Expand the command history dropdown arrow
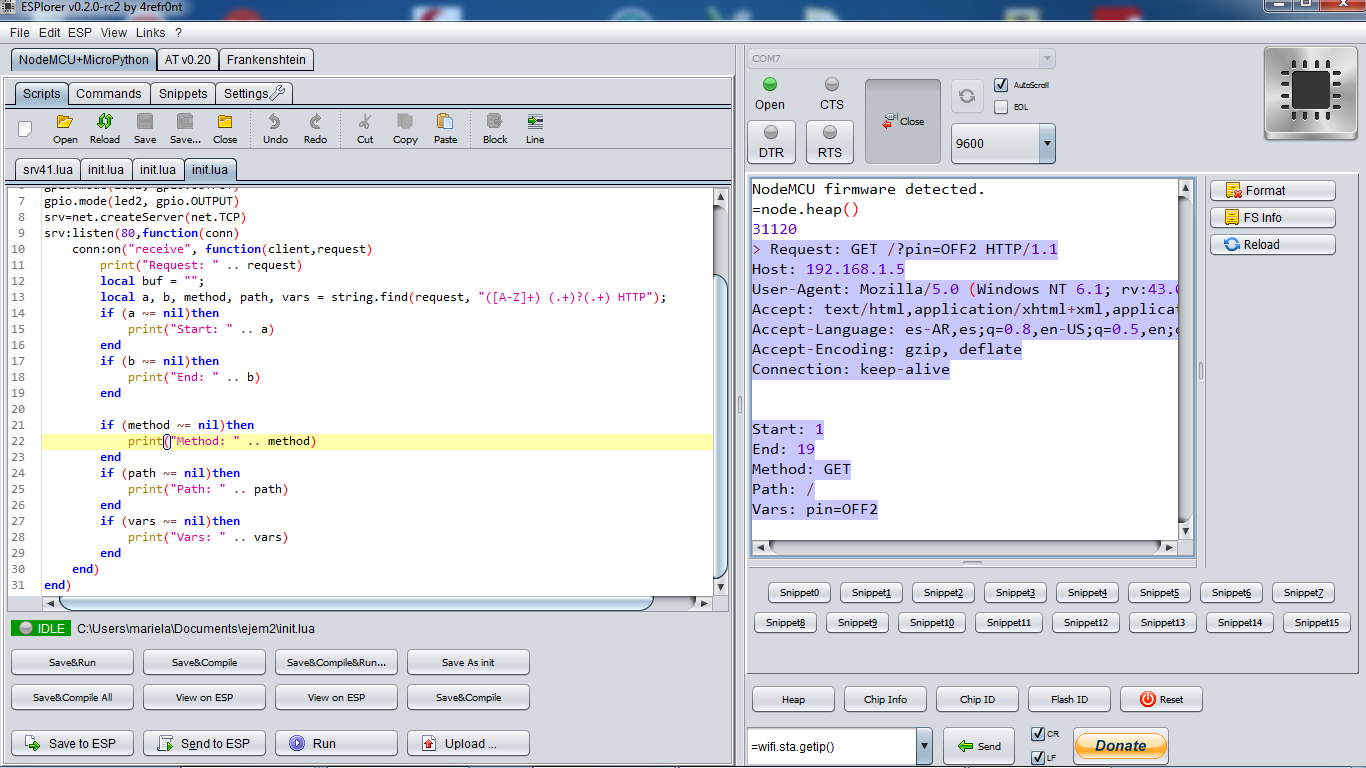 (924, 746)
